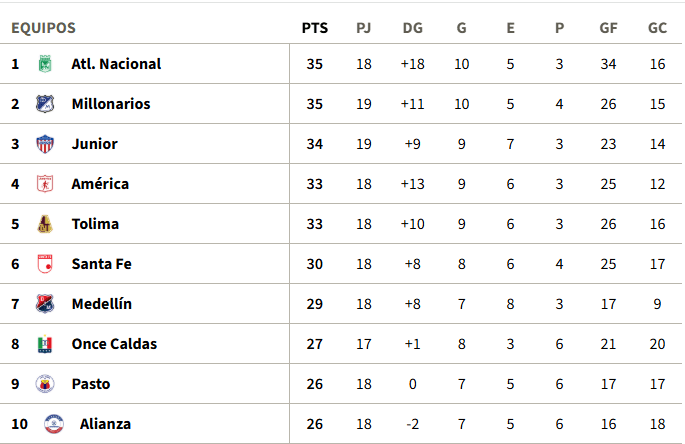The width and height of the screenshot is (685, 444).
Task: Open the Once Caldas team link
Action: pos(114,344)
